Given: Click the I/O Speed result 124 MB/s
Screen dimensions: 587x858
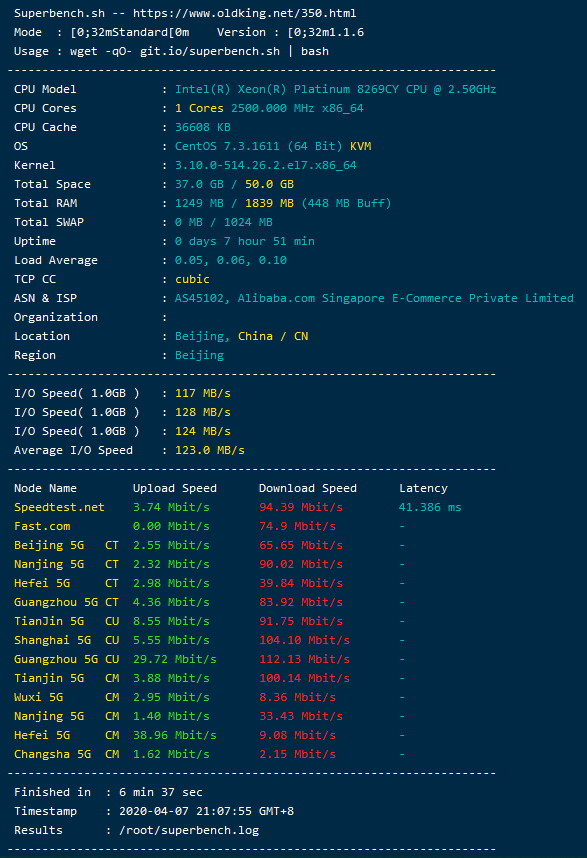Looking at the screenshot, I should [203, 431].
